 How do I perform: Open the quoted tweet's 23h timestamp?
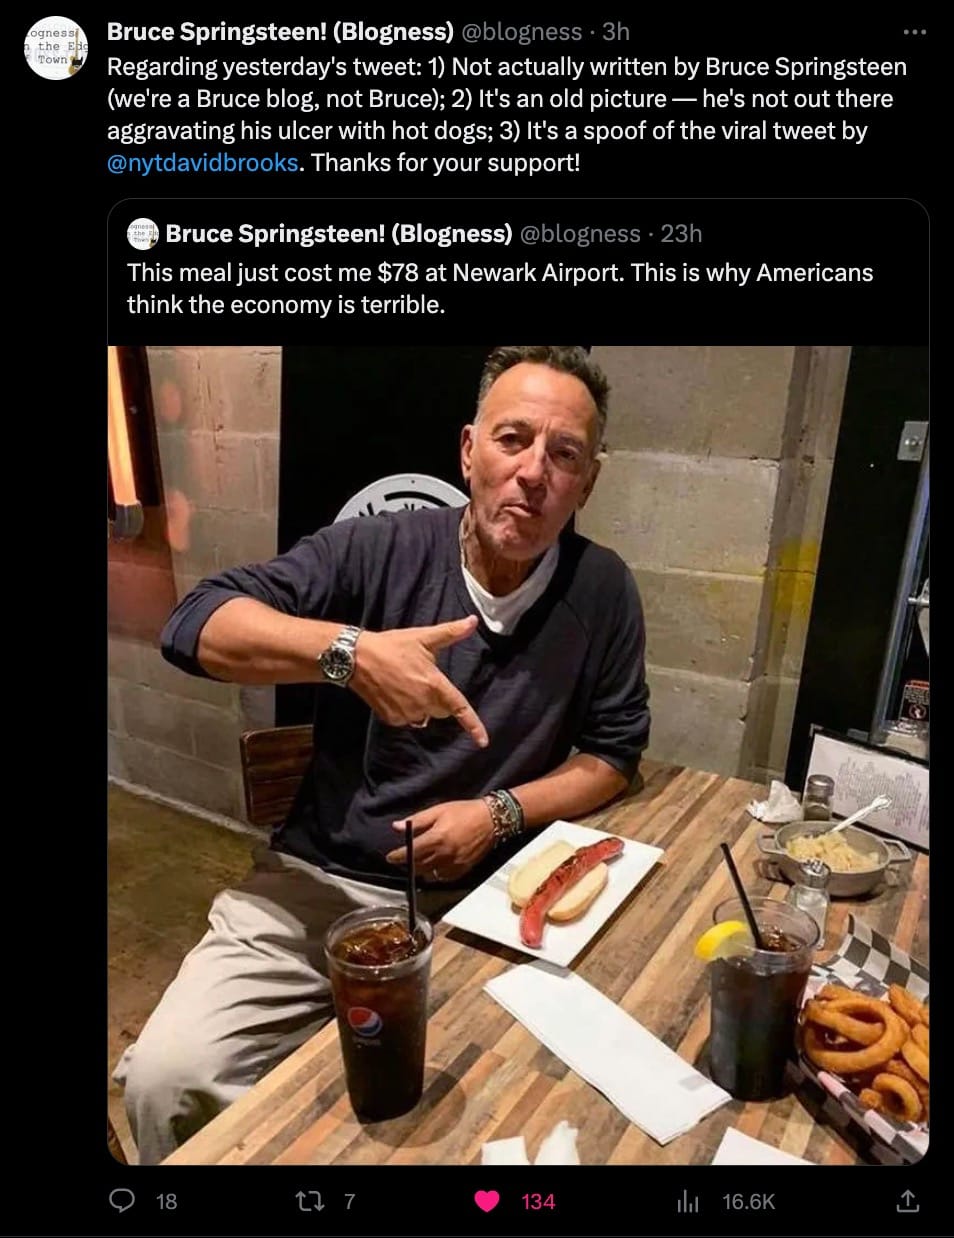point(681,234)
